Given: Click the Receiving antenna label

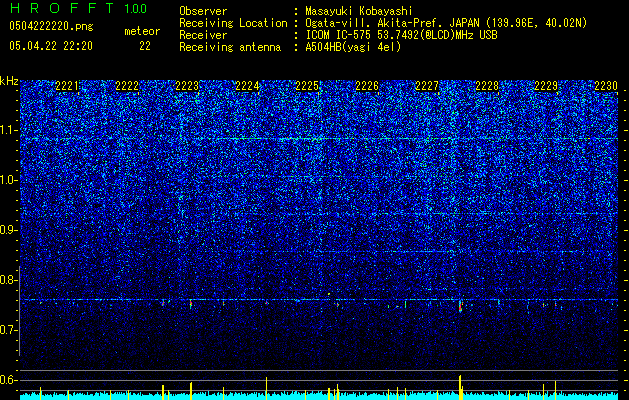Looking at the screenshot, I should click(x=230, y=47).
